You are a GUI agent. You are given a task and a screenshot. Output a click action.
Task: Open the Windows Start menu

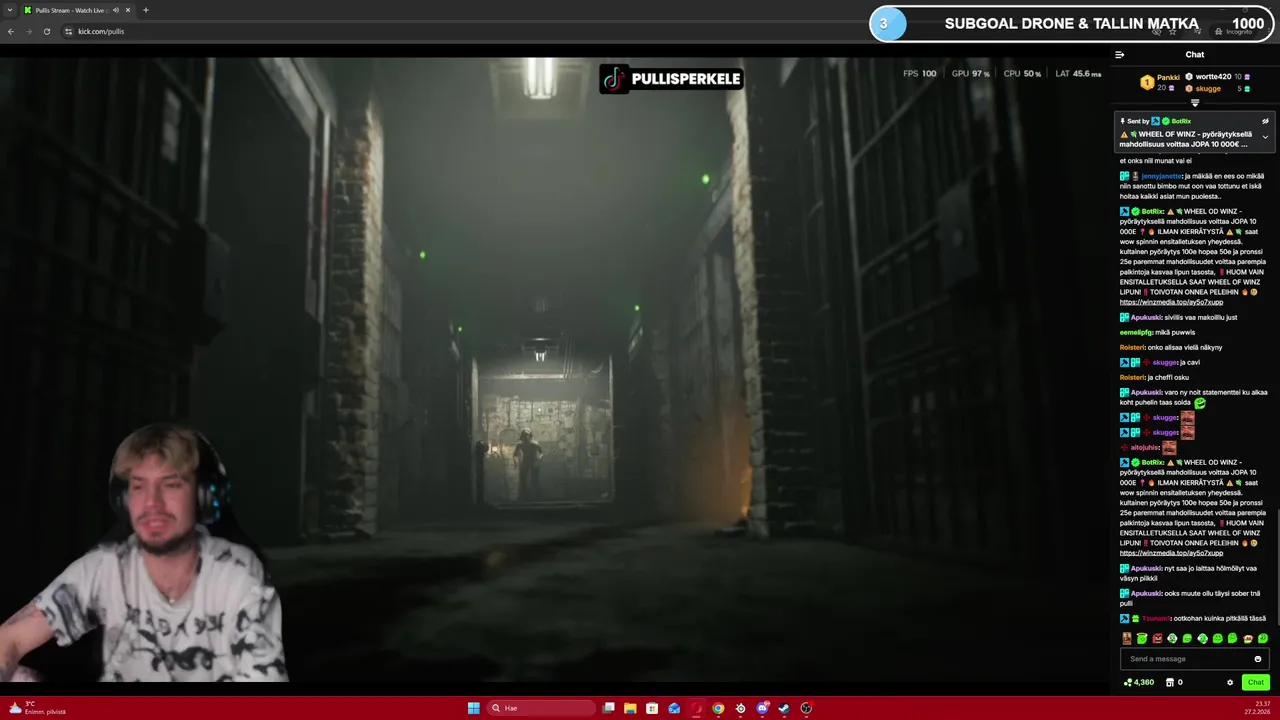473,708
